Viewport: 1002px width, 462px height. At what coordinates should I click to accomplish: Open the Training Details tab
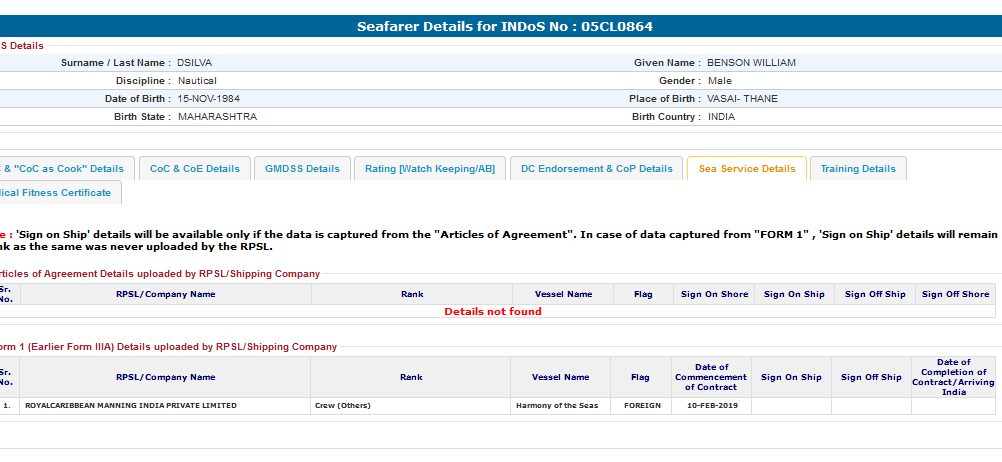click(858, 169)
